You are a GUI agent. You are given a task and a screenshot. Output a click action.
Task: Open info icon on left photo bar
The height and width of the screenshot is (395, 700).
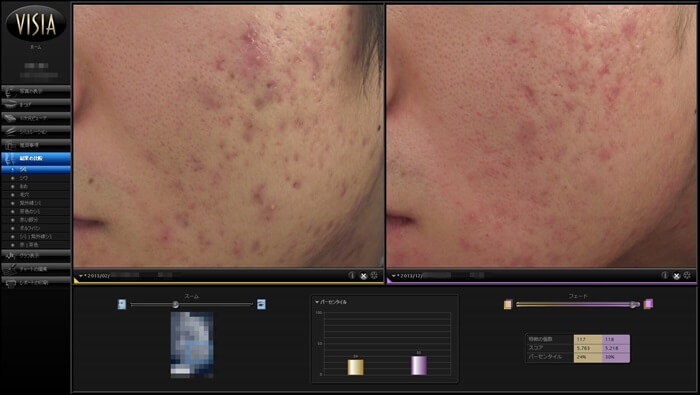pos(352,275)
